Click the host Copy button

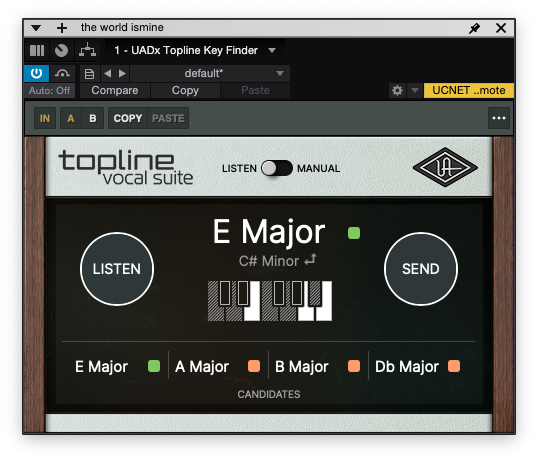pos(185,91)
